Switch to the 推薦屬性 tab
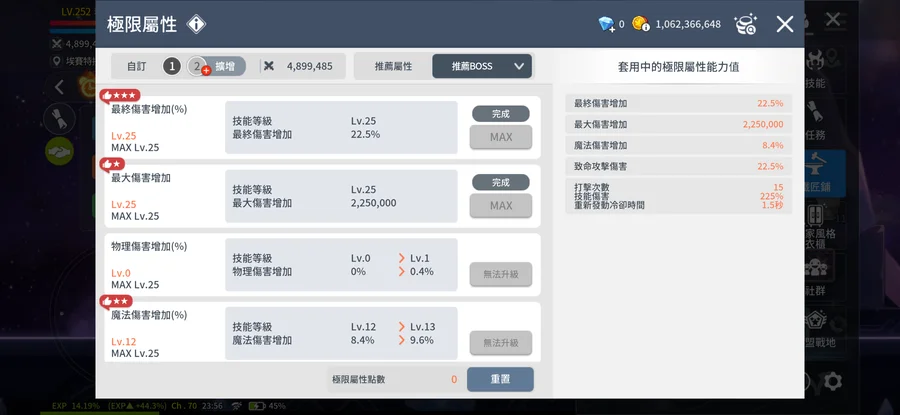 pyautogui.click(x=393, y=66)
